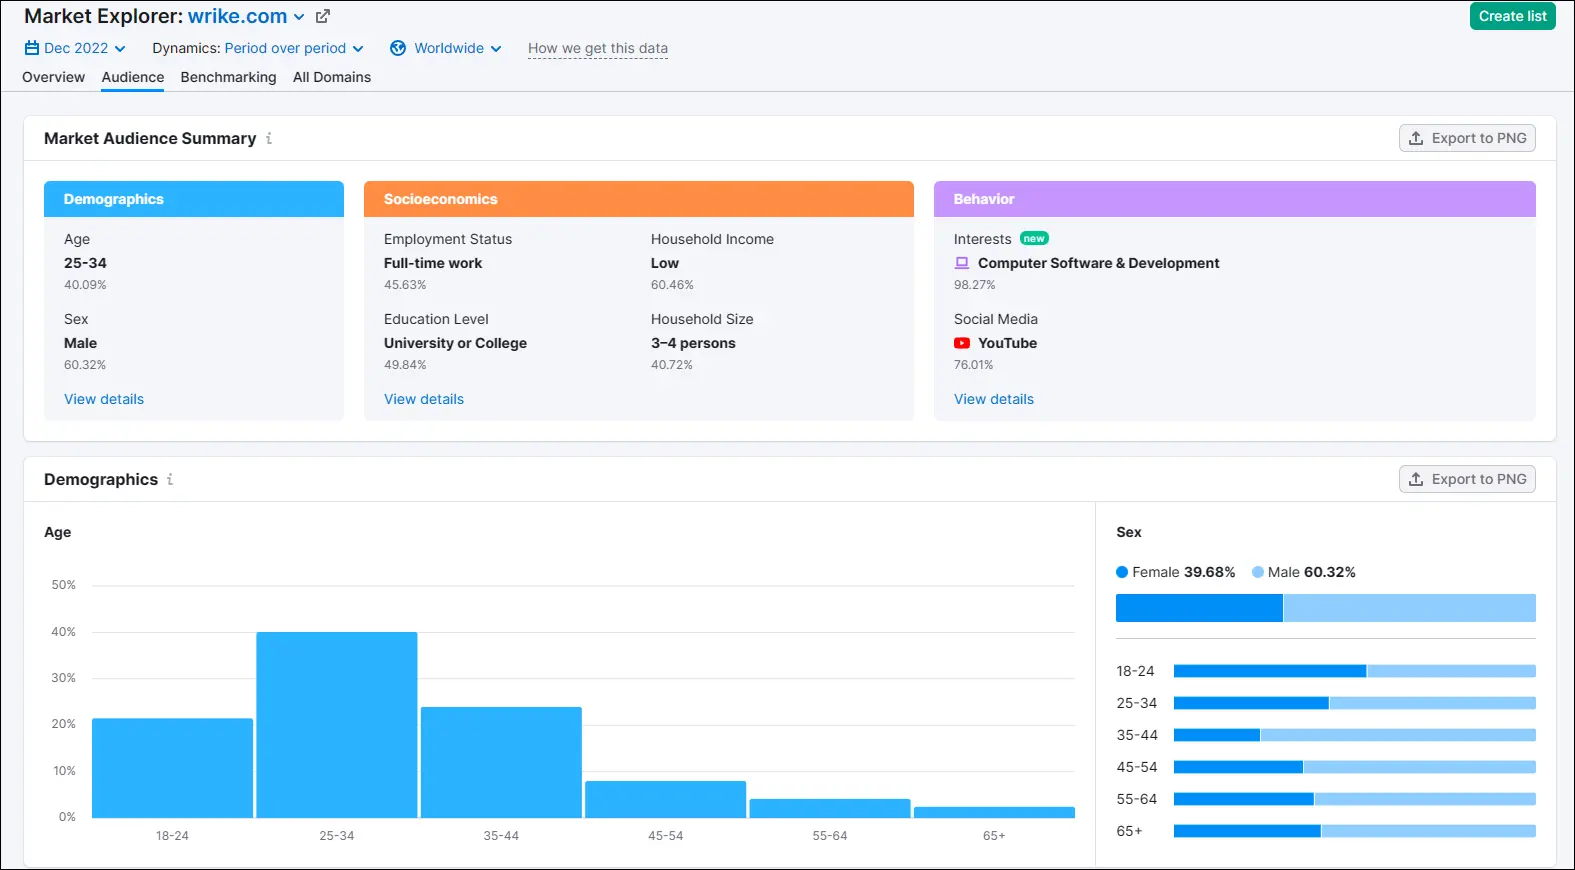Open the Dec 2022 date picker
1575x870 pixels.
point(76,48)
